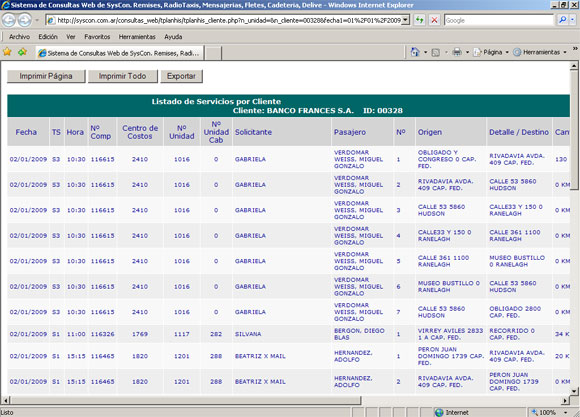Open the Favoritos menu
Screen dimensions: 580x417
tap(97, 37)
